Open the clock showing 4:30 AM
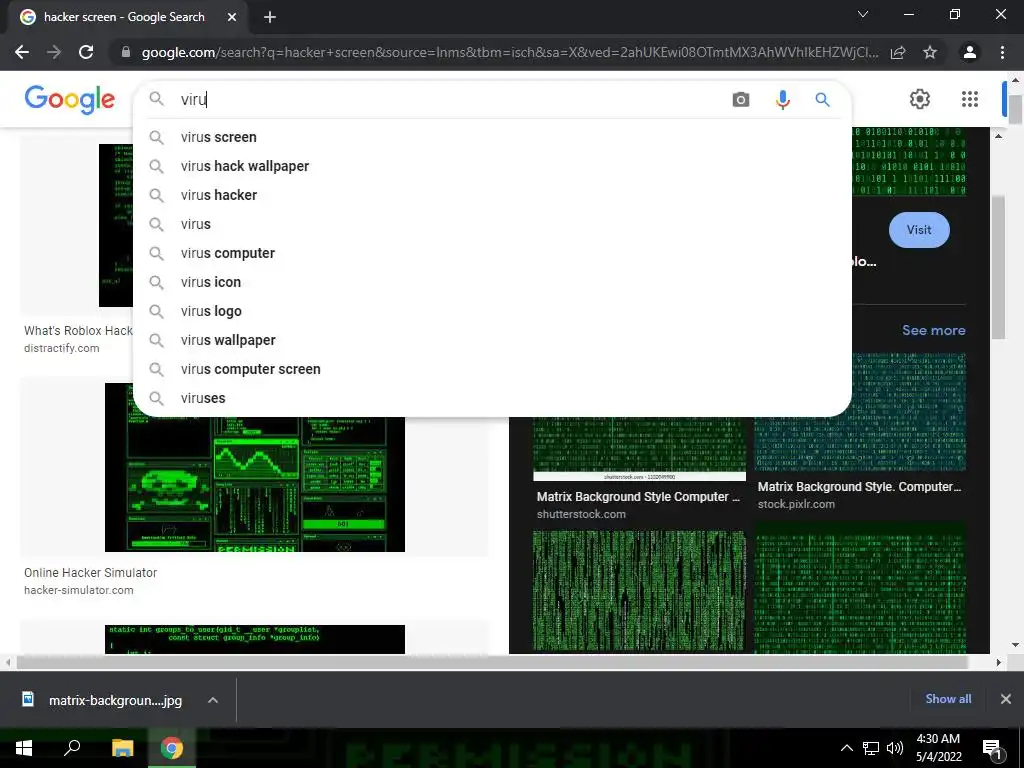 938,748
